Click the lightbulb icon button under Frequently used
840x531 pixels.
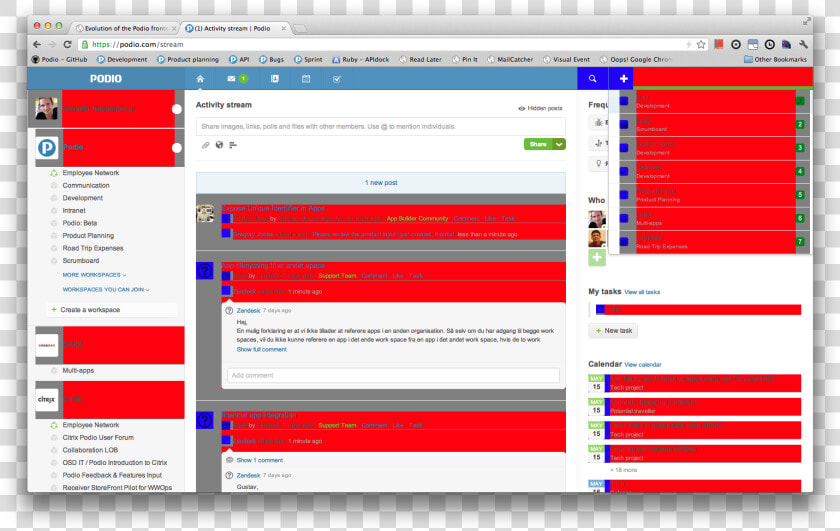tap(598, 163)
